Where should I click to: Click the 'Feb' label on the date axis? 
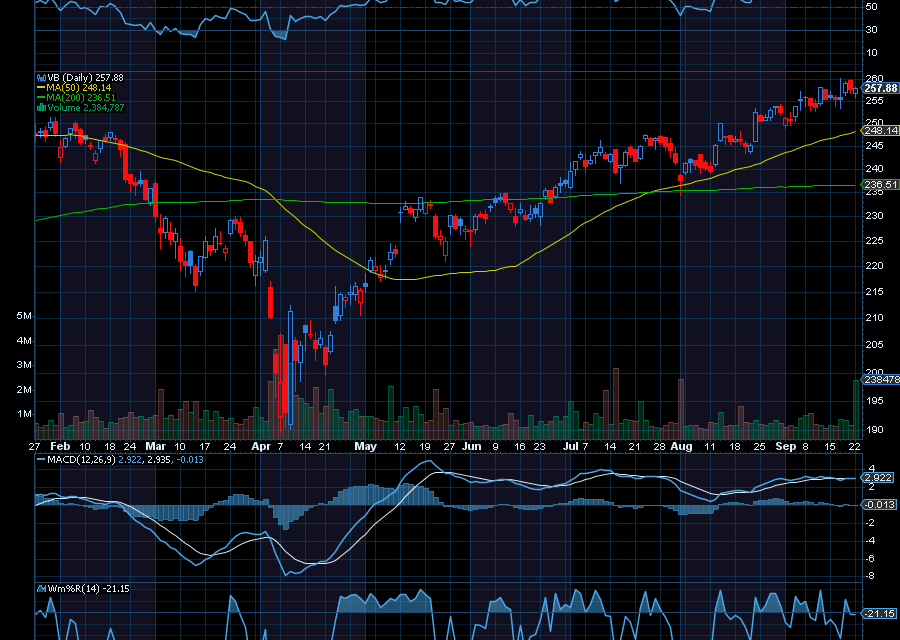pyautogui.click(x=60, y=447)
